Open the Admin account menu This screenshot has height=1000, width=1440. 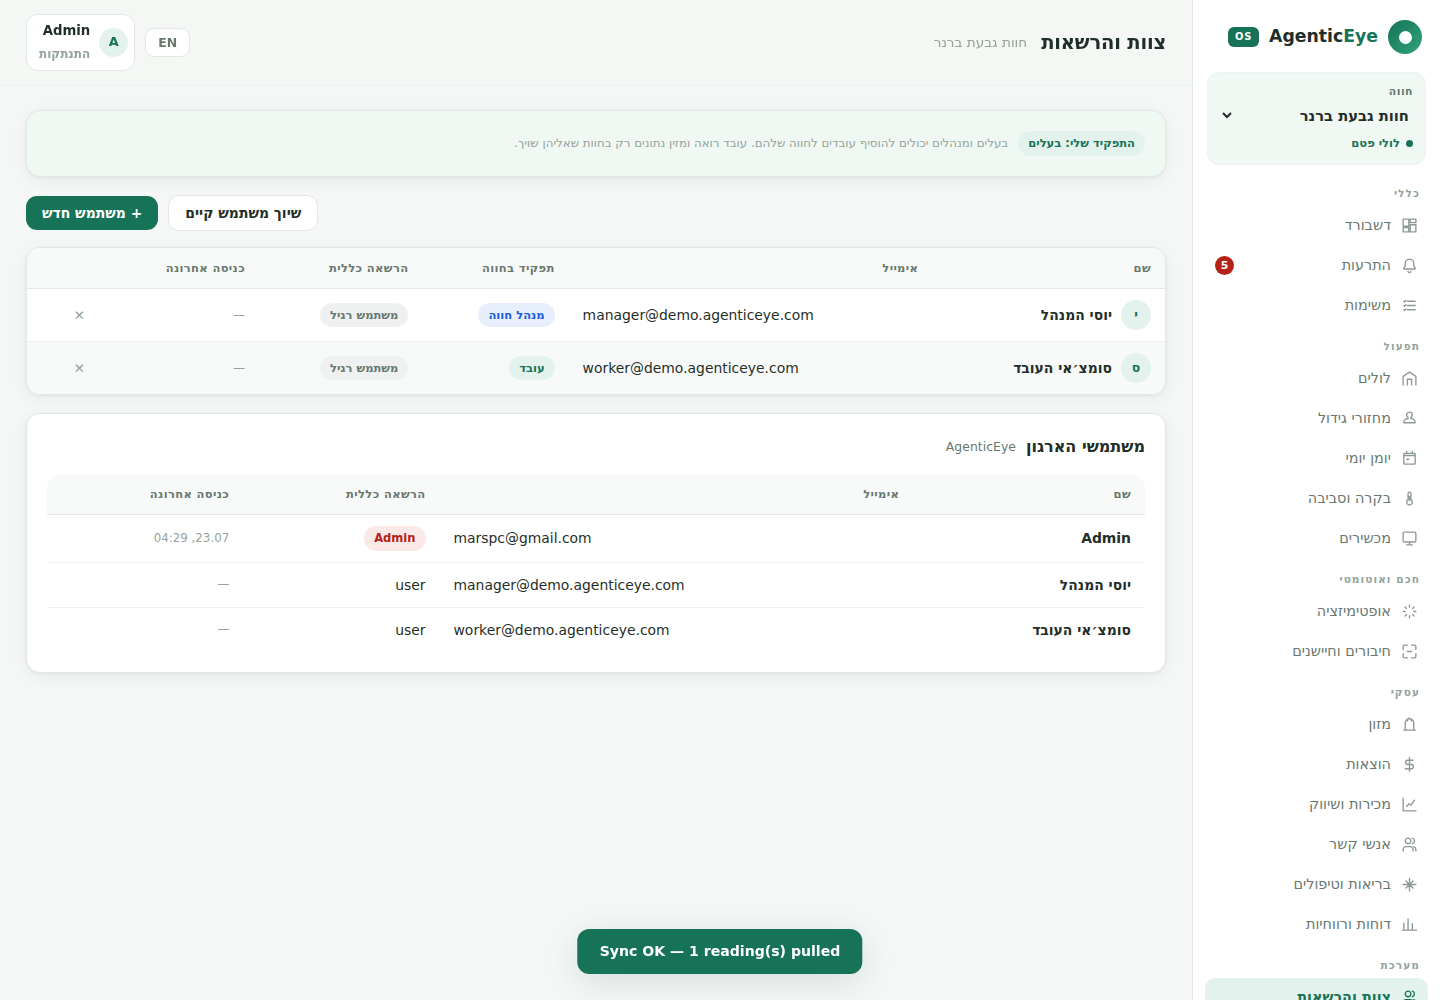[80, 42]
